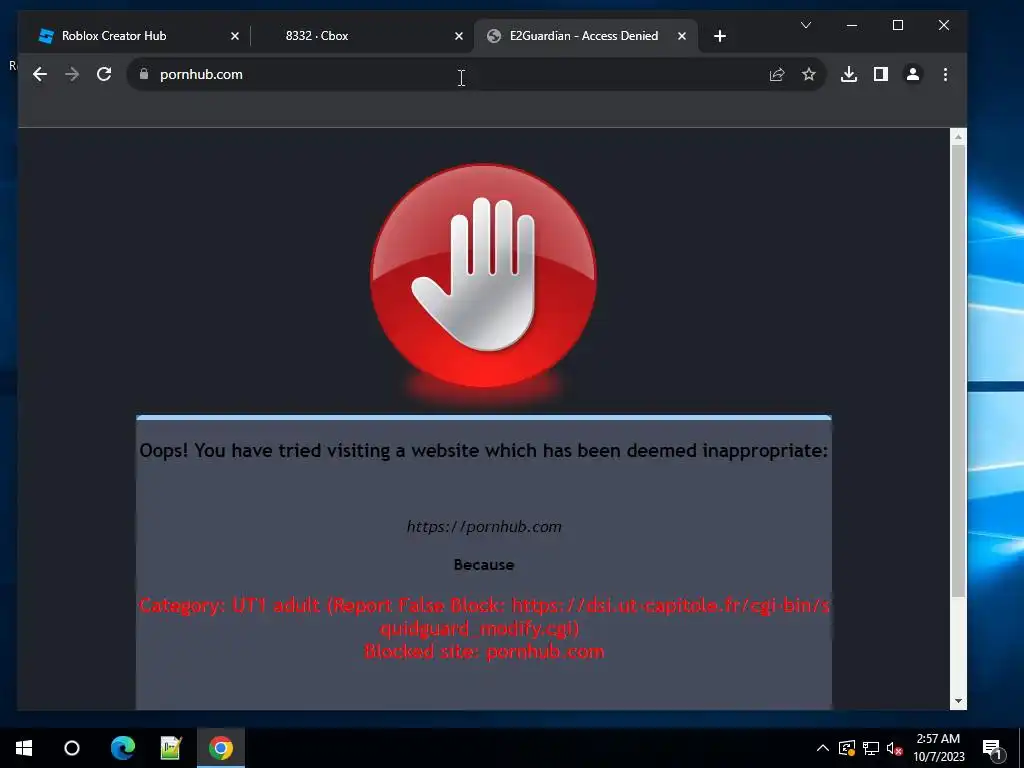Click the 'Category: UT1 adult' report line
Viewport: 1024px width, 768px height.
484,616
